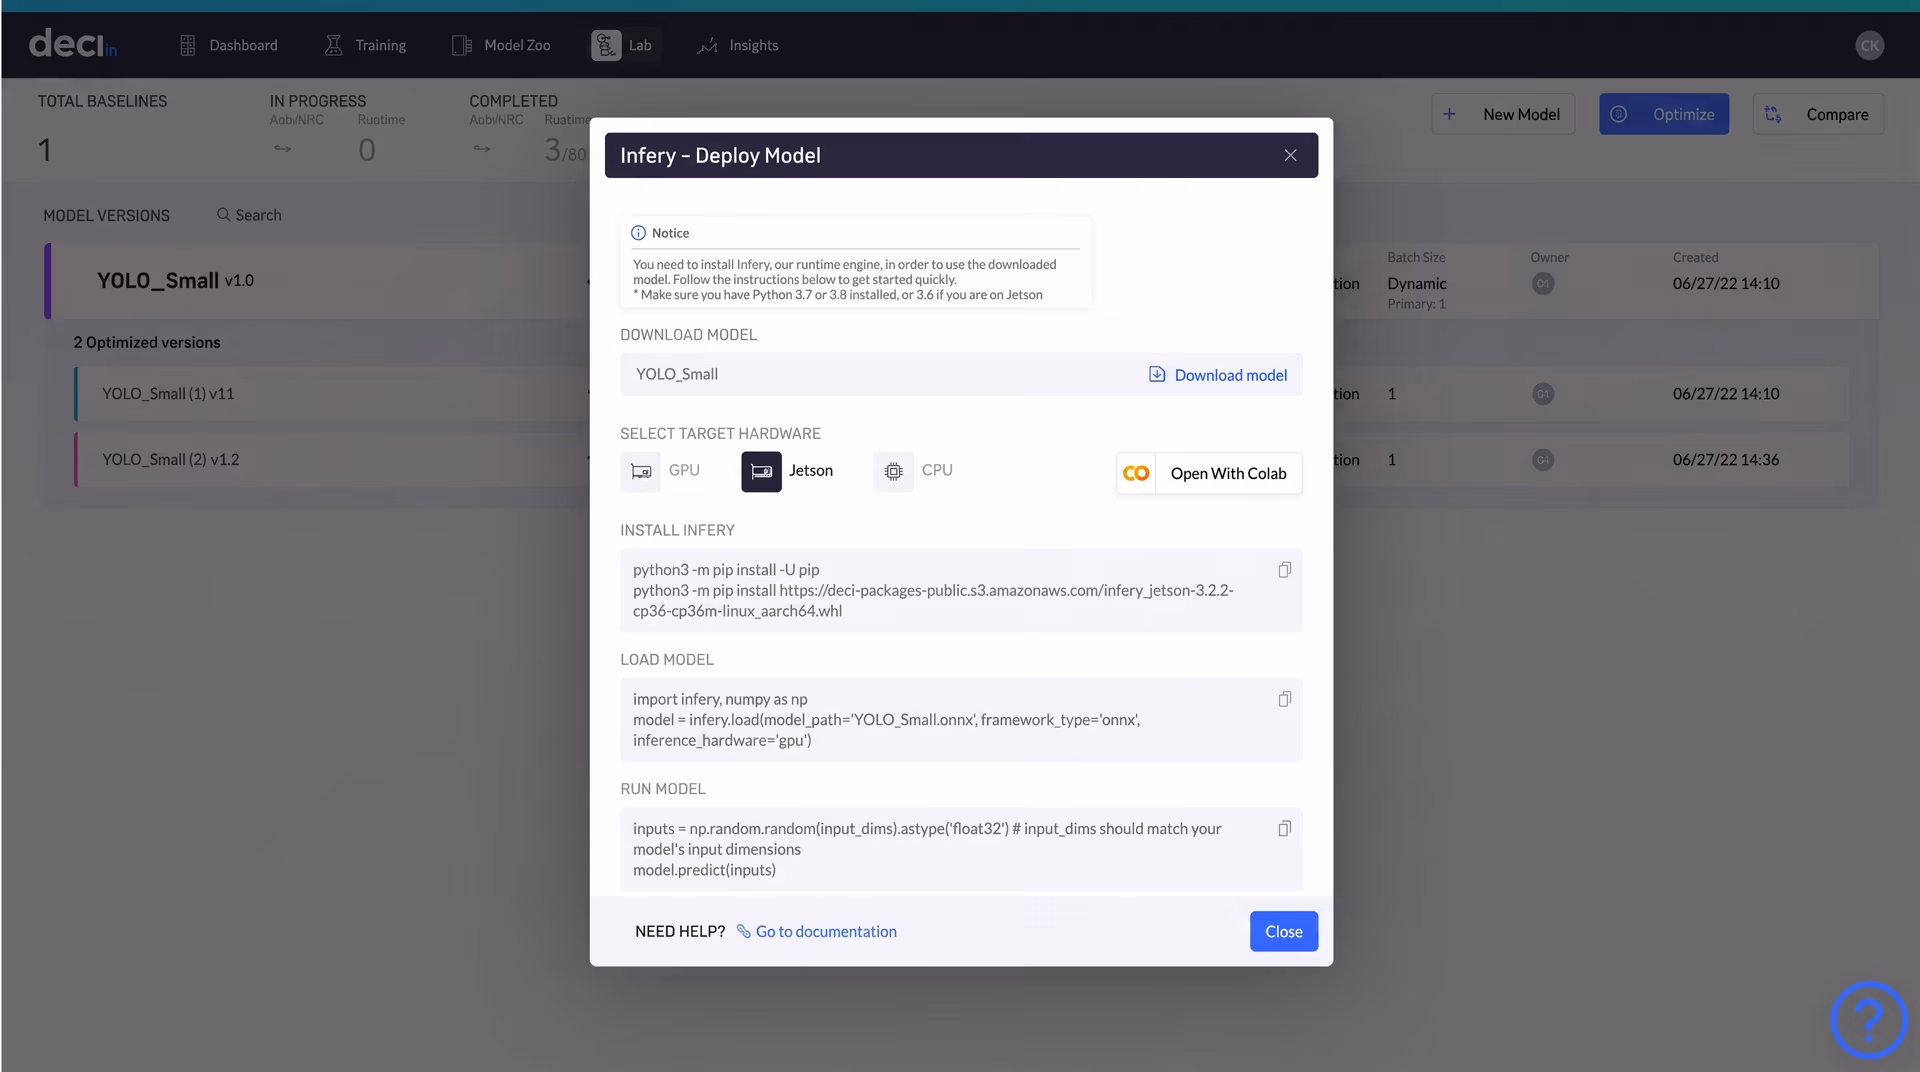Click the install Infery pip command text
Image resolution: width=1920 pixels, height=1072 pixels.
(933, 590)
